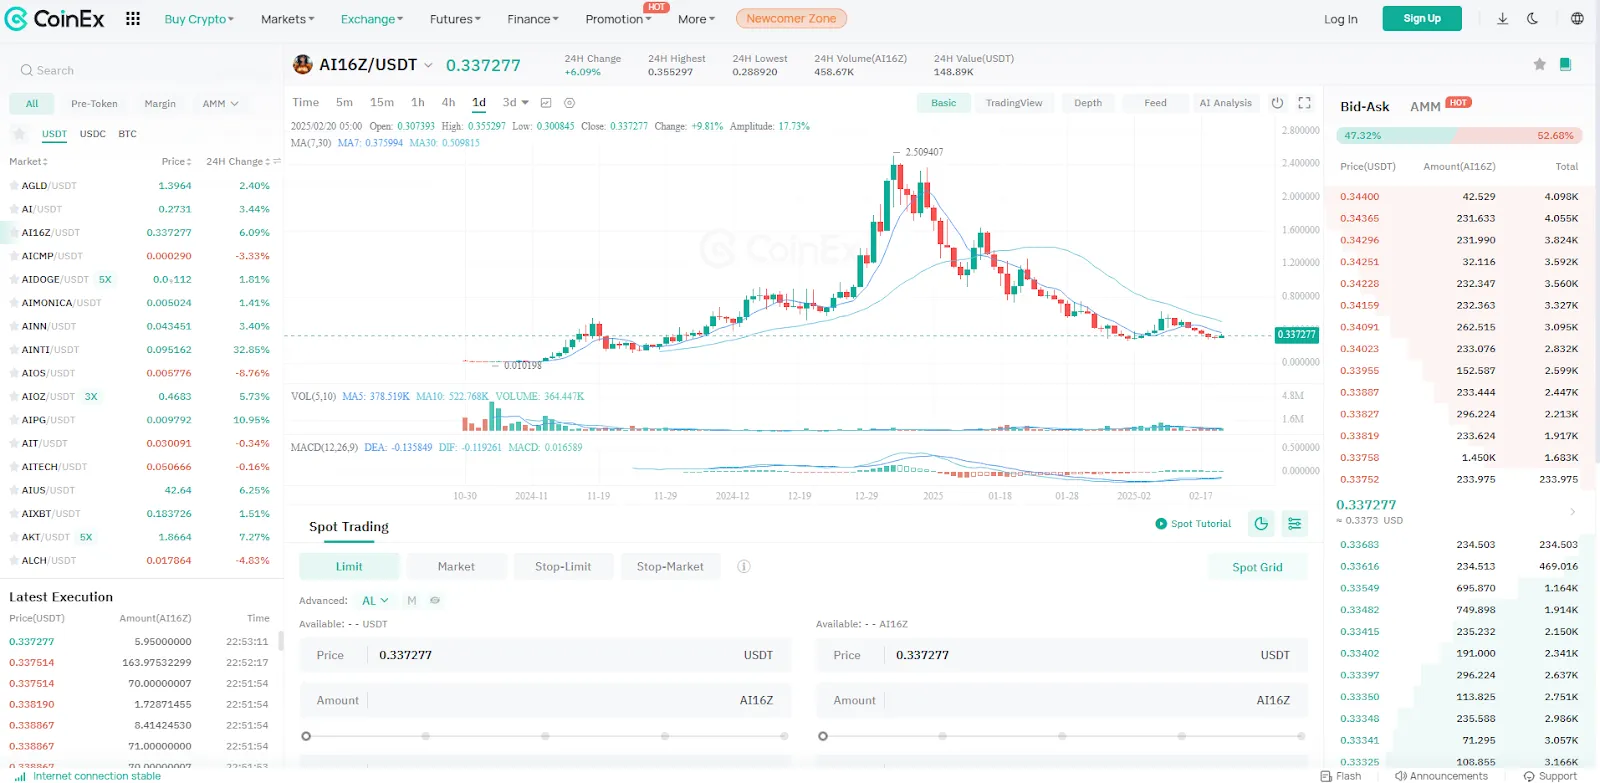The width and height of the screenshot is (1600, 783).
Task: Expand the More menu
Action: (697, 19)
